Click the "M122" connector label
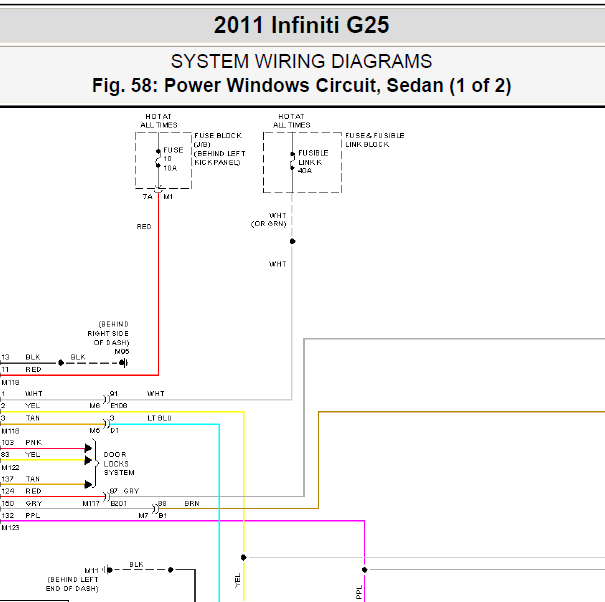The width and height of the screenshot is (605, 602). click(x=10, y=467)
